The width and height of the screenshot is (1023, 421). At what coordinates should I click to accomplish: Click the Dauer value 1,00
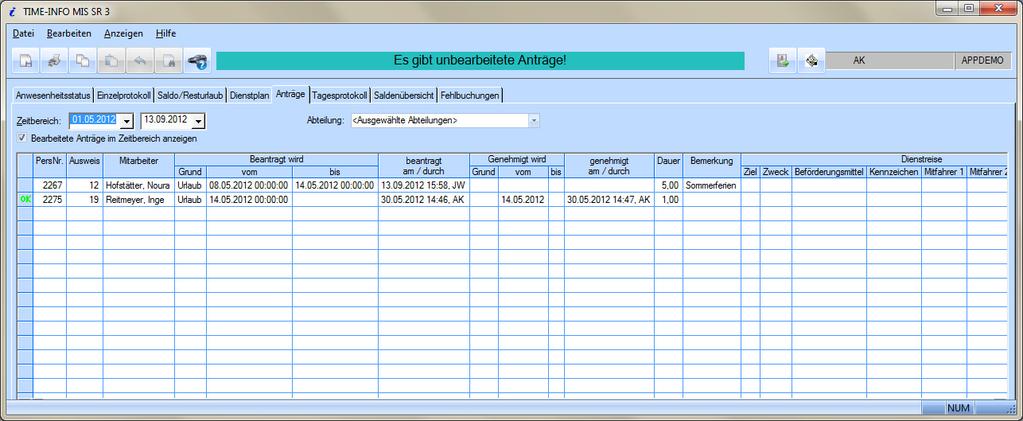click(669, 200)
